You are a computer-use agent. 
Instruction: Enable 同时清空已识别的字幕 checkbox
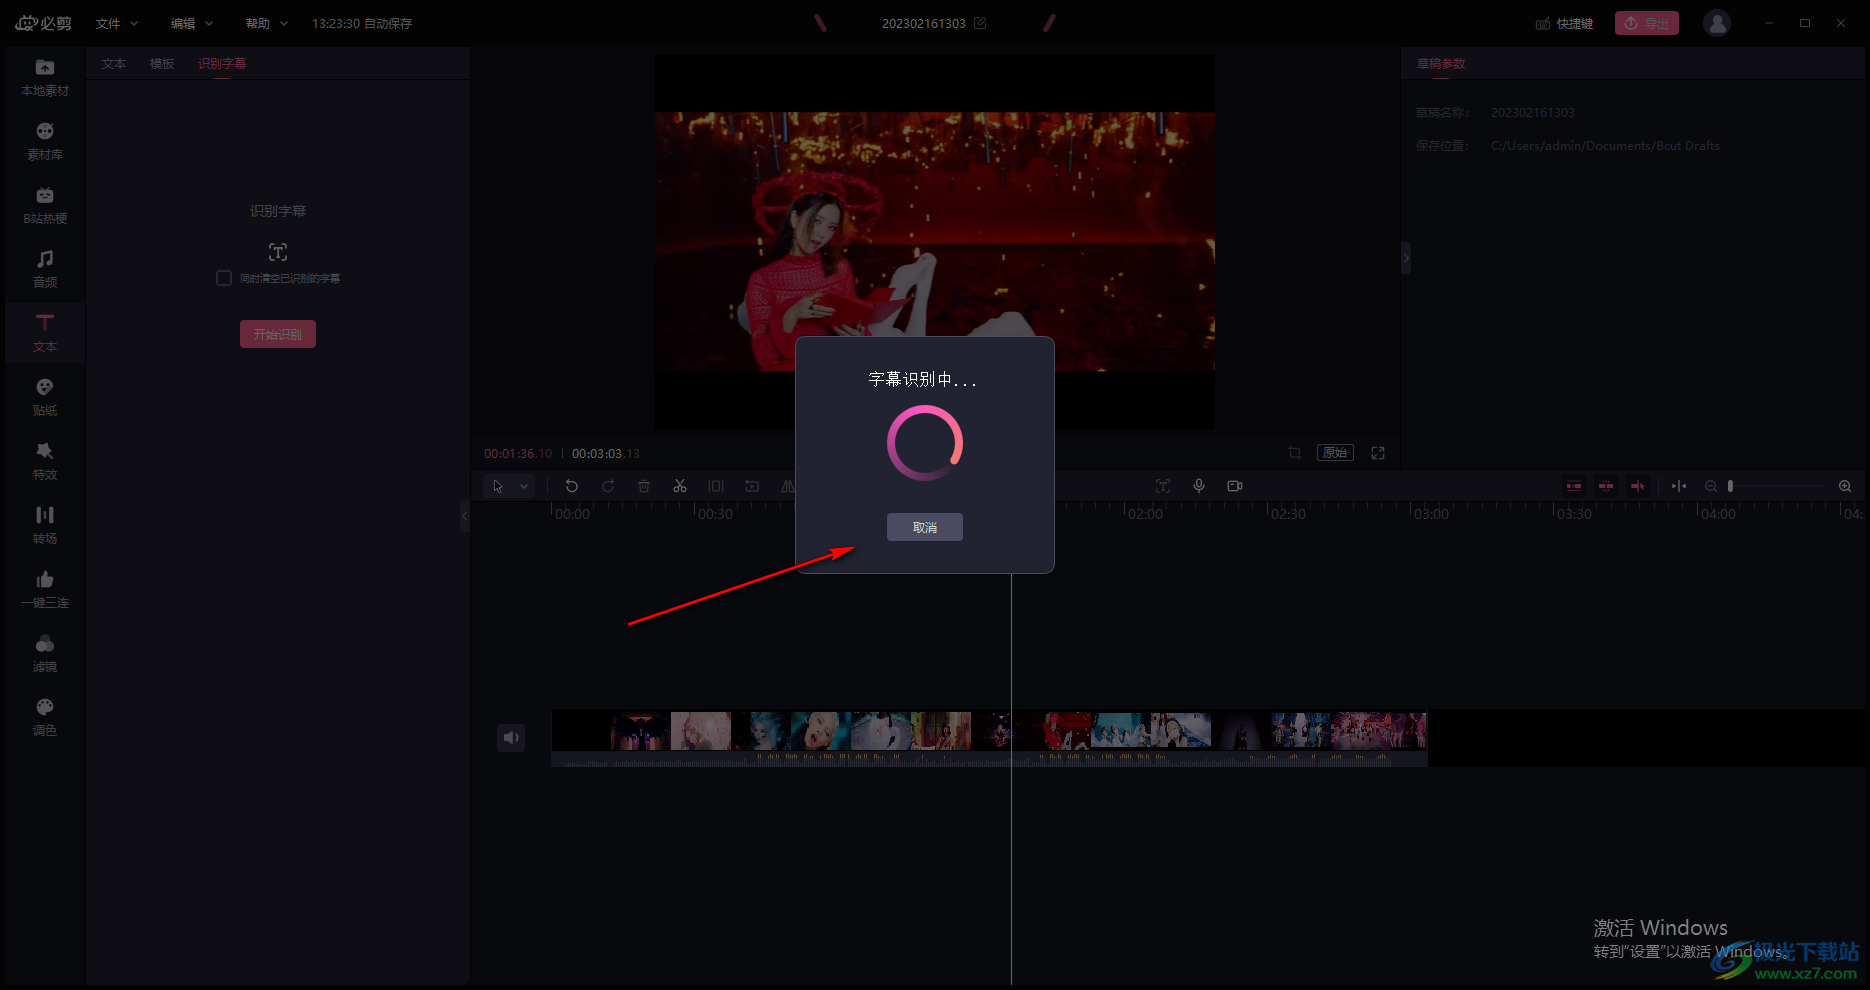[x=224, y=278]
